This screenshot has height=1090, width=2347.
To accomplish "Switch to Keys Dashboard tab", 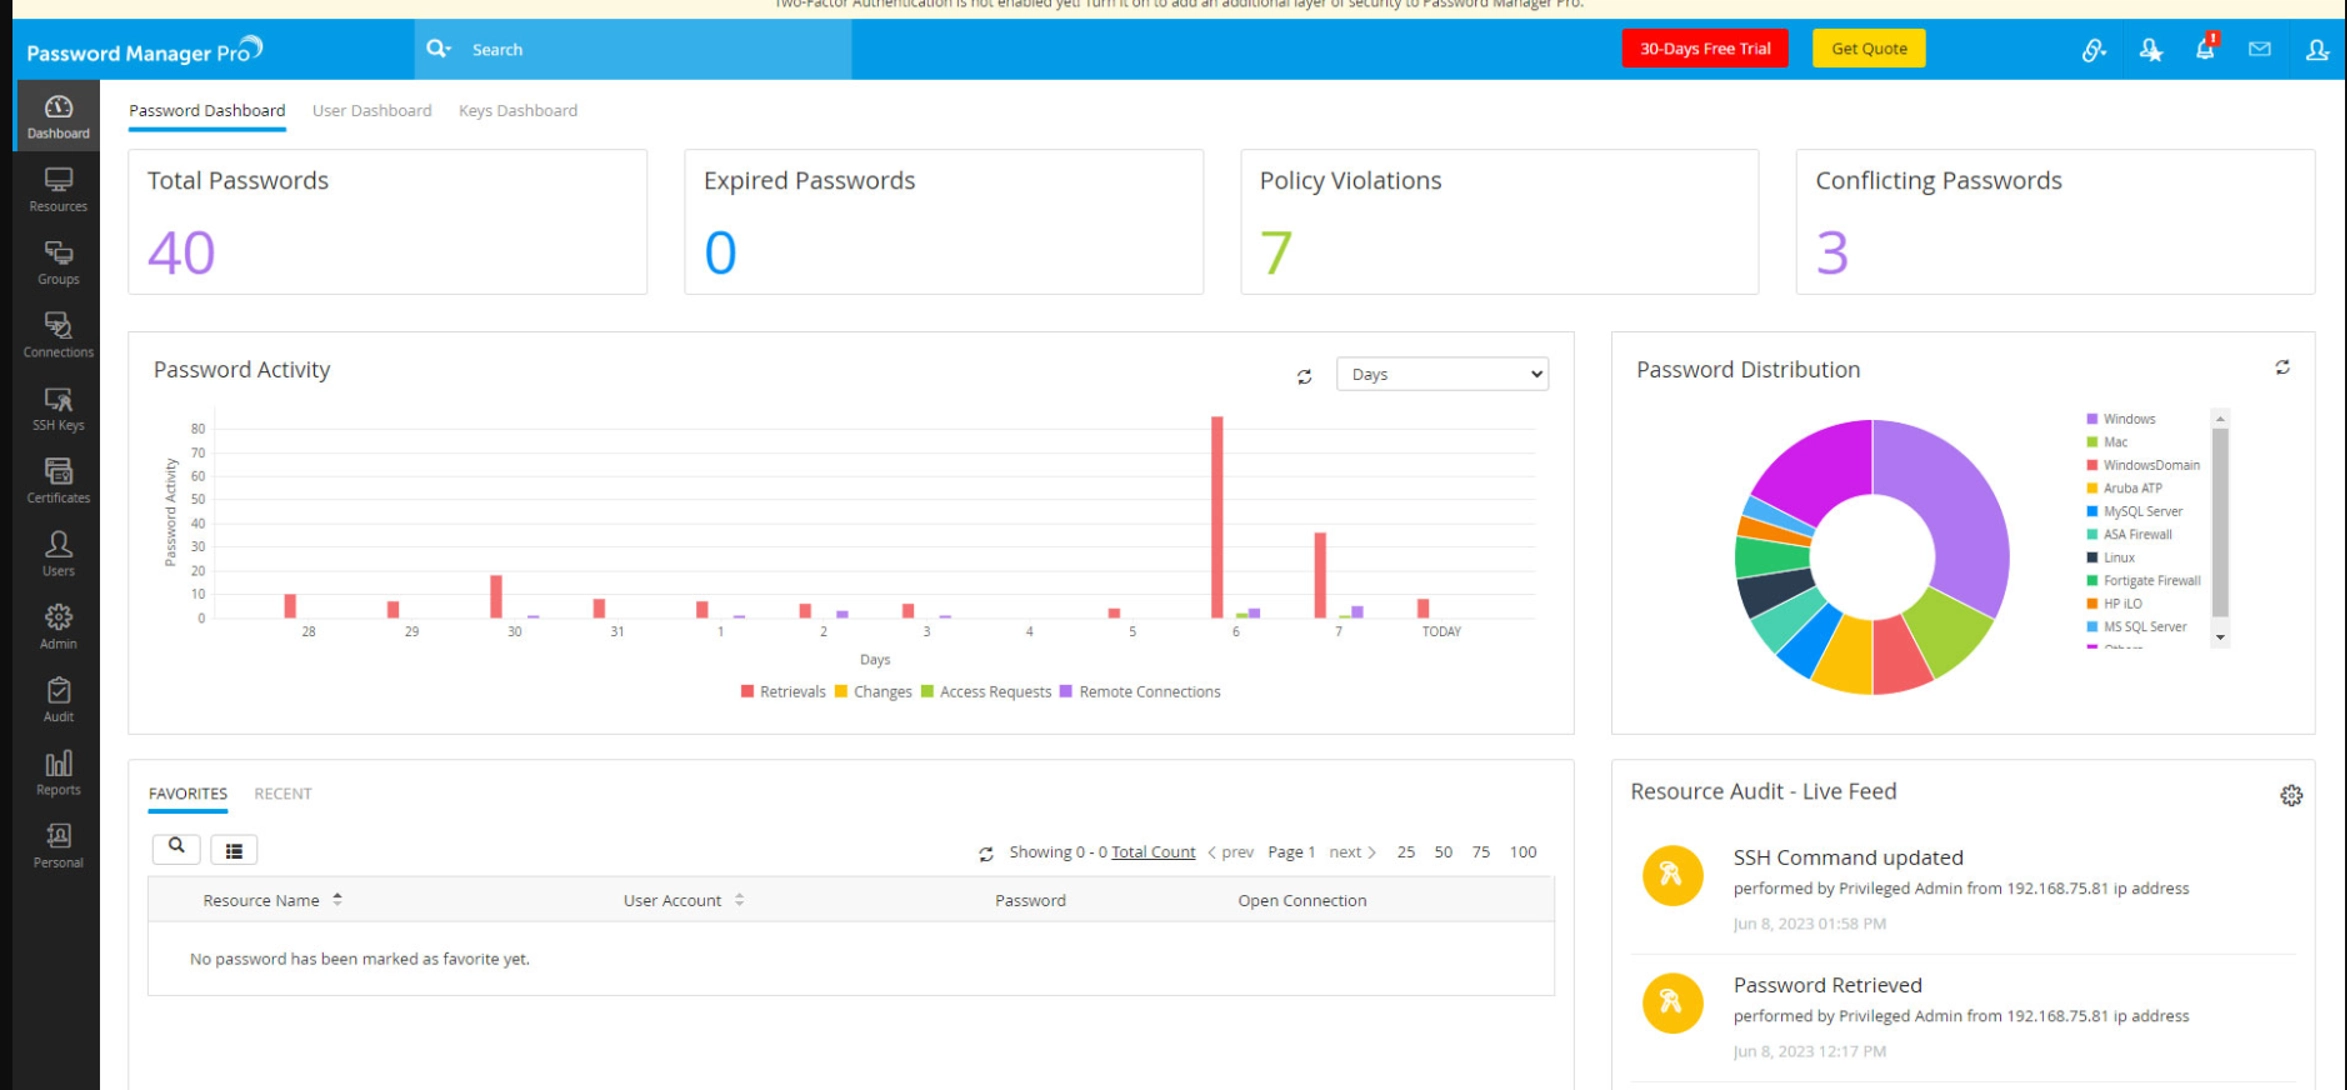I will (518, 110).
